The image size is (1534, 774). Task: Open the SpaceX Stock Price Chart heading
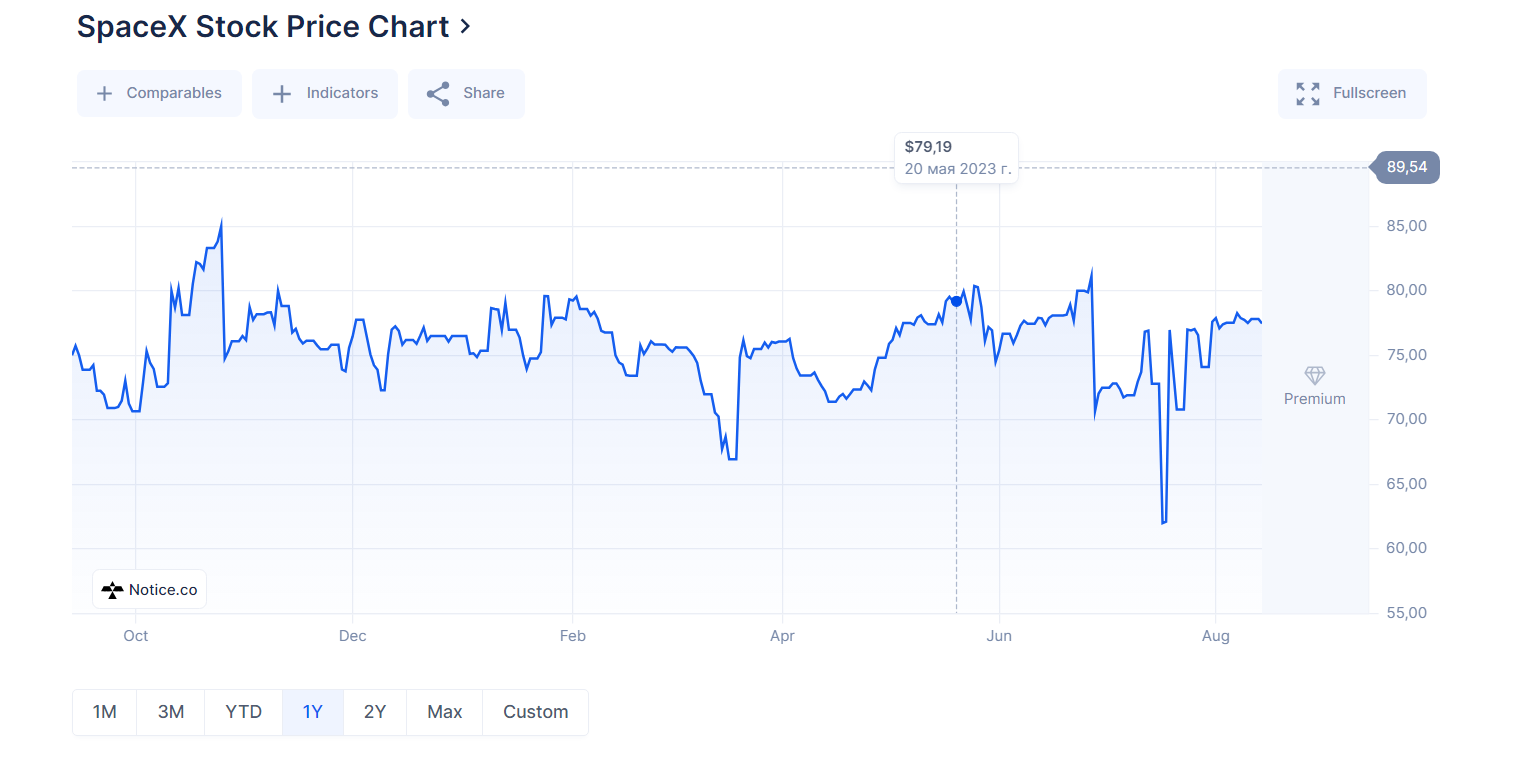pyautogui.click(x=263, y=27)
